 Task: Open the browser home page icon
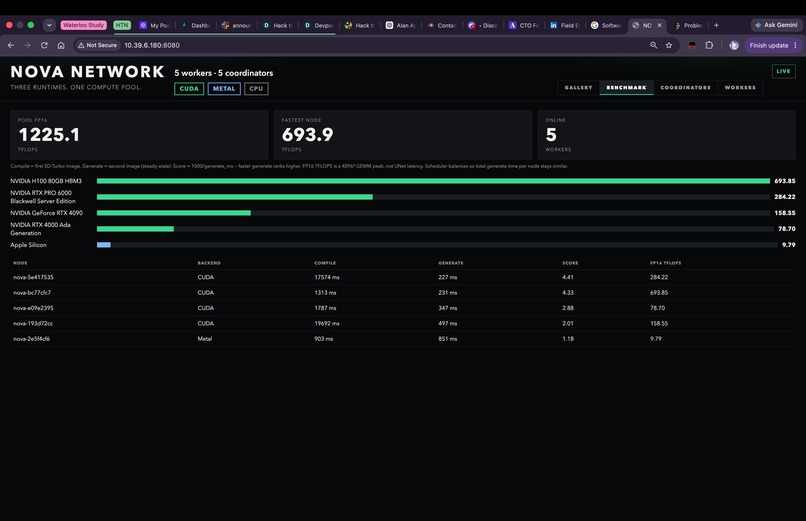(x=61, y=45)
